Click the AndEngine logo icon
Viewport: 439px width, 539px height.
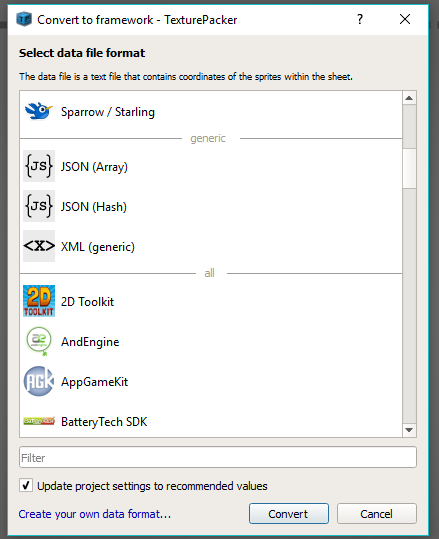point(39,341)
